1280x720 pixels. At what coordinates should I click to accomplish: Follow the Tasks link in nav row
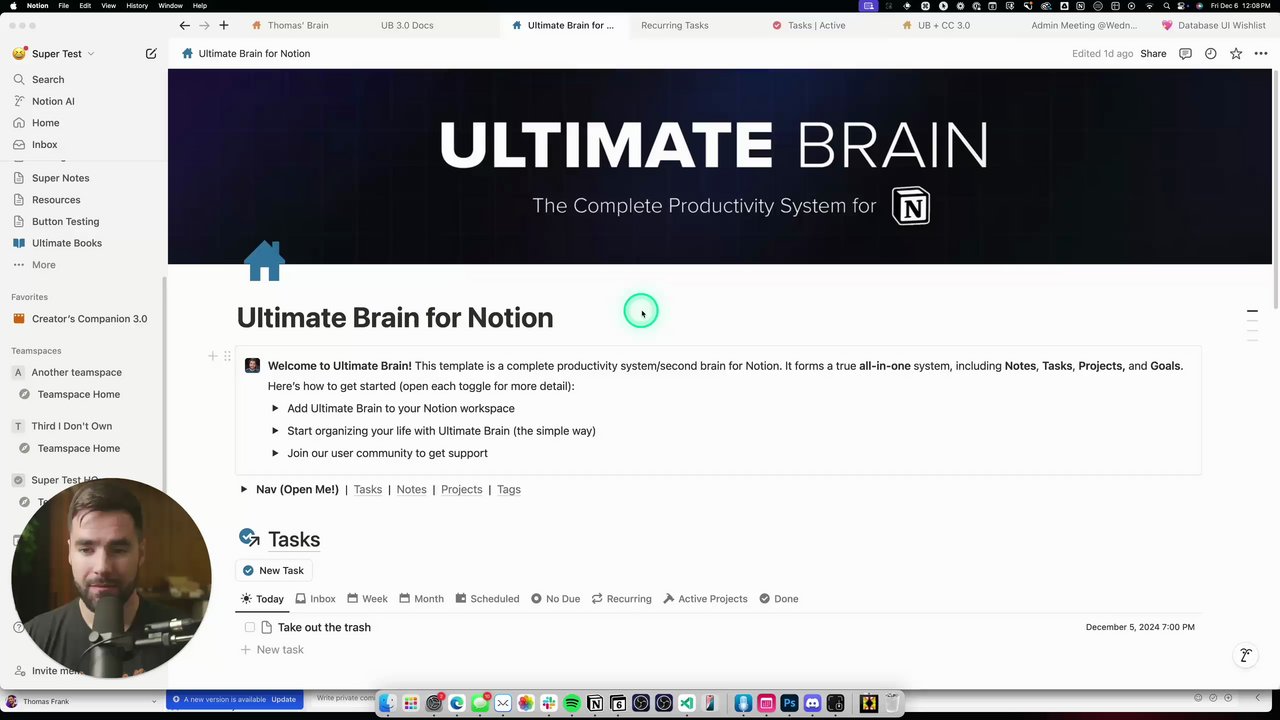367,489
